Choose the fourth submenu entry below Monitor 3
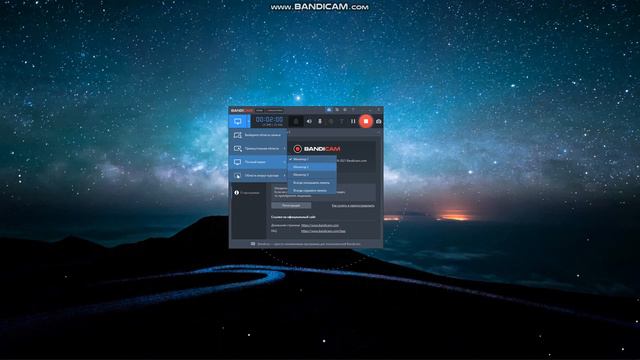Screen dimensions: 640x360 pyautogui.click(x=312, y=182)
